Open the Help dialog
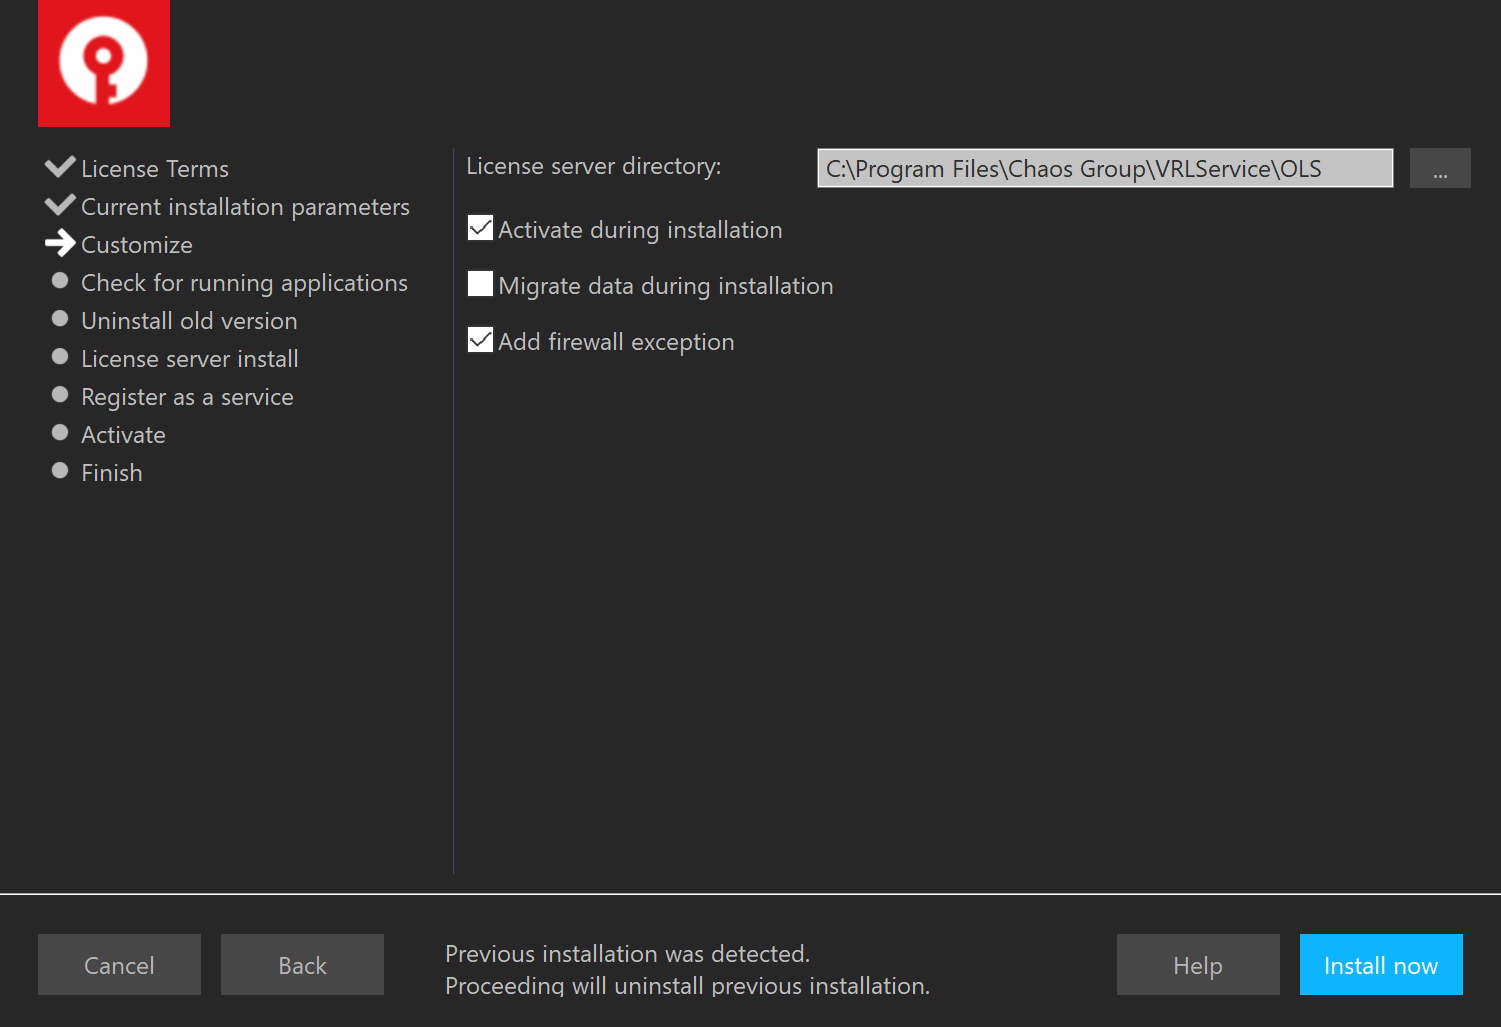Screen dimensions: 1501x1027 click(1198, 964)
